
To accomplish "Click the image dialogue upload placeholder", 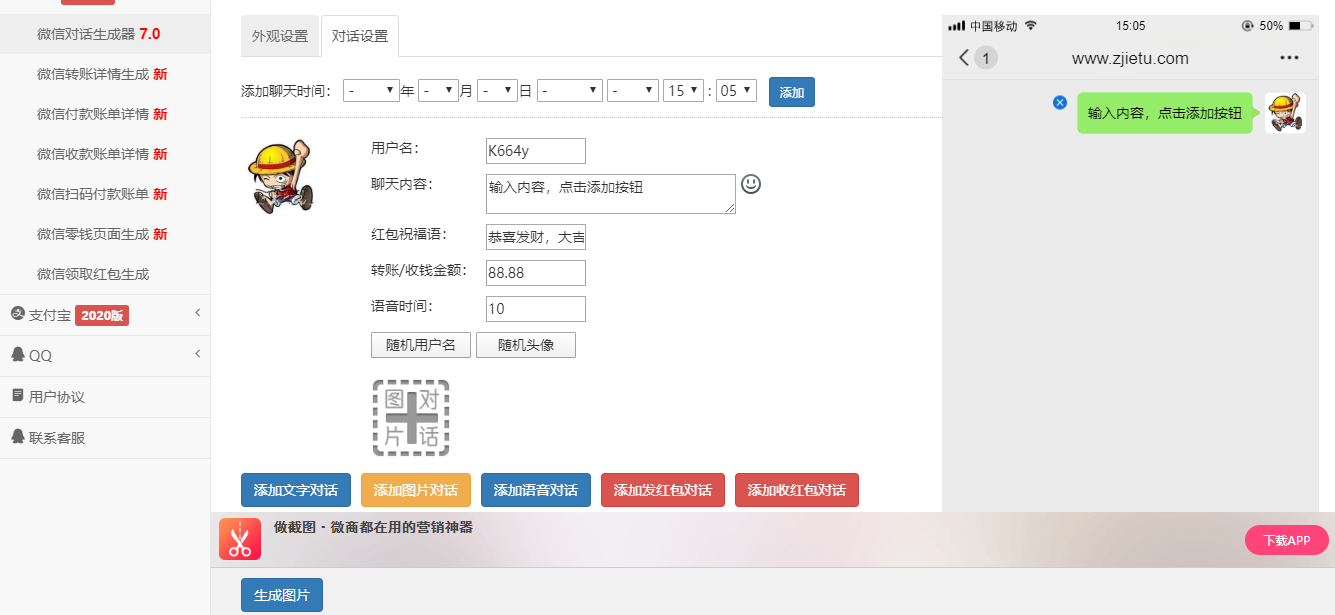I will tap(411, 418).
